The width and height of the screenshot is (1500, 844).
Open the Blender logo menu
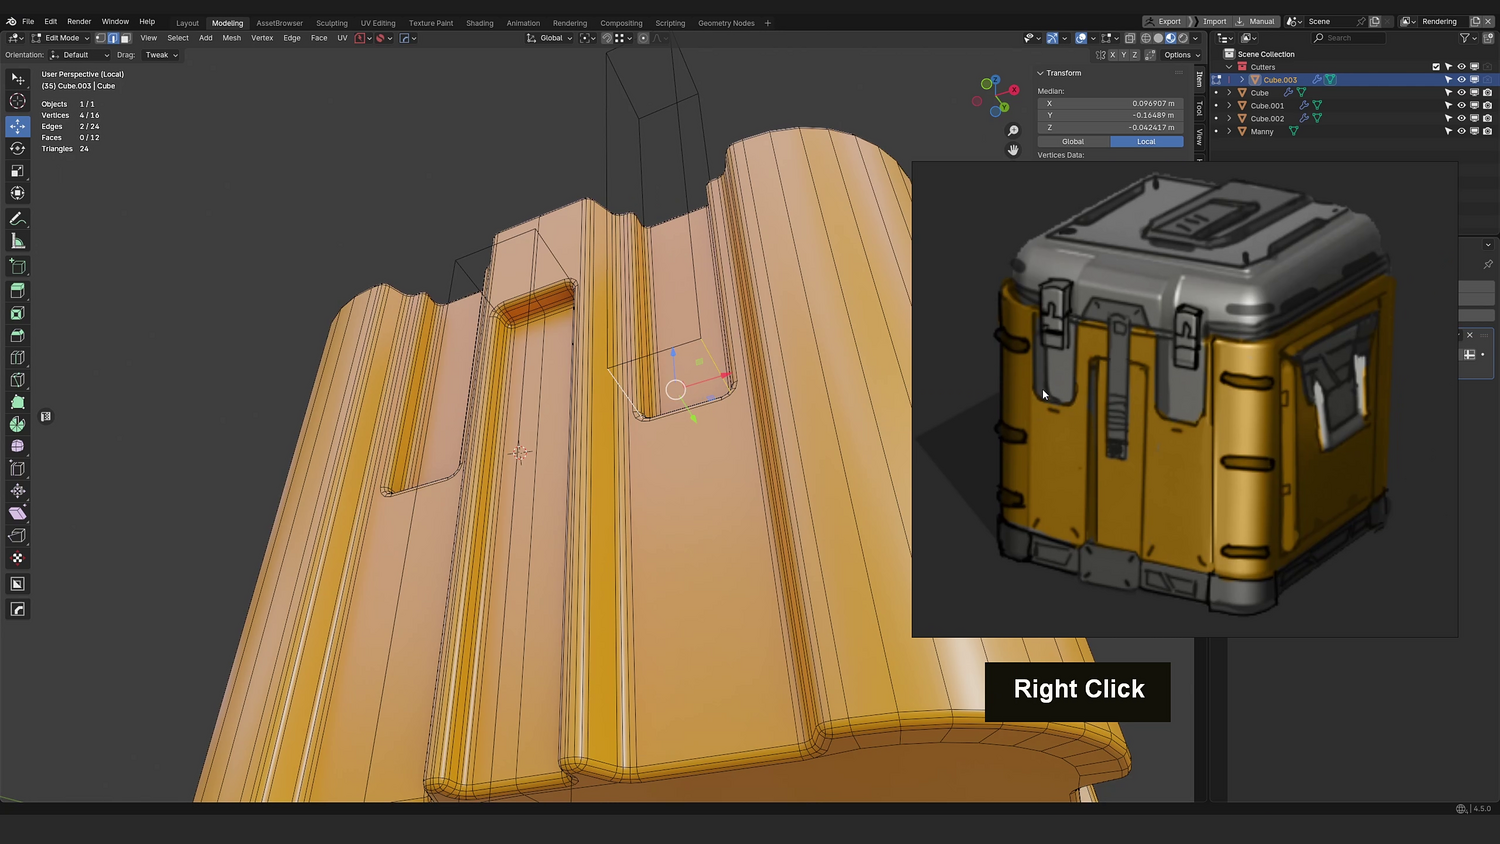coord(11,21)
